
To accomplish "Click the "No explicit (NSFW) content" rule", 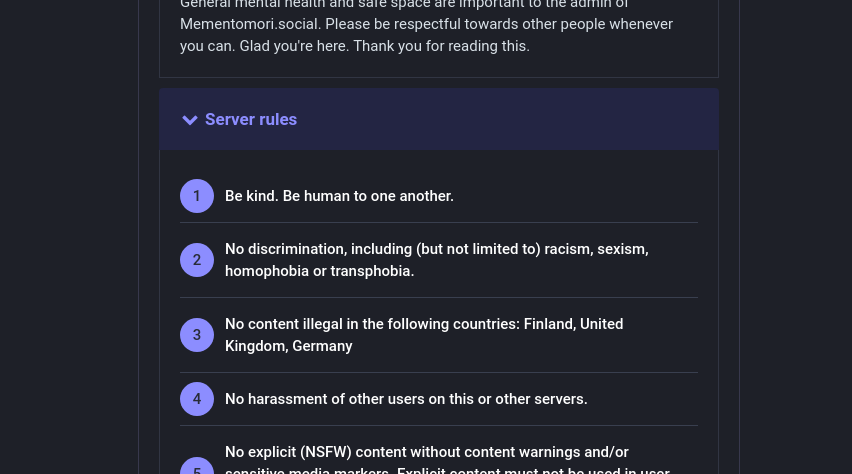I will (x=426, y=452).
